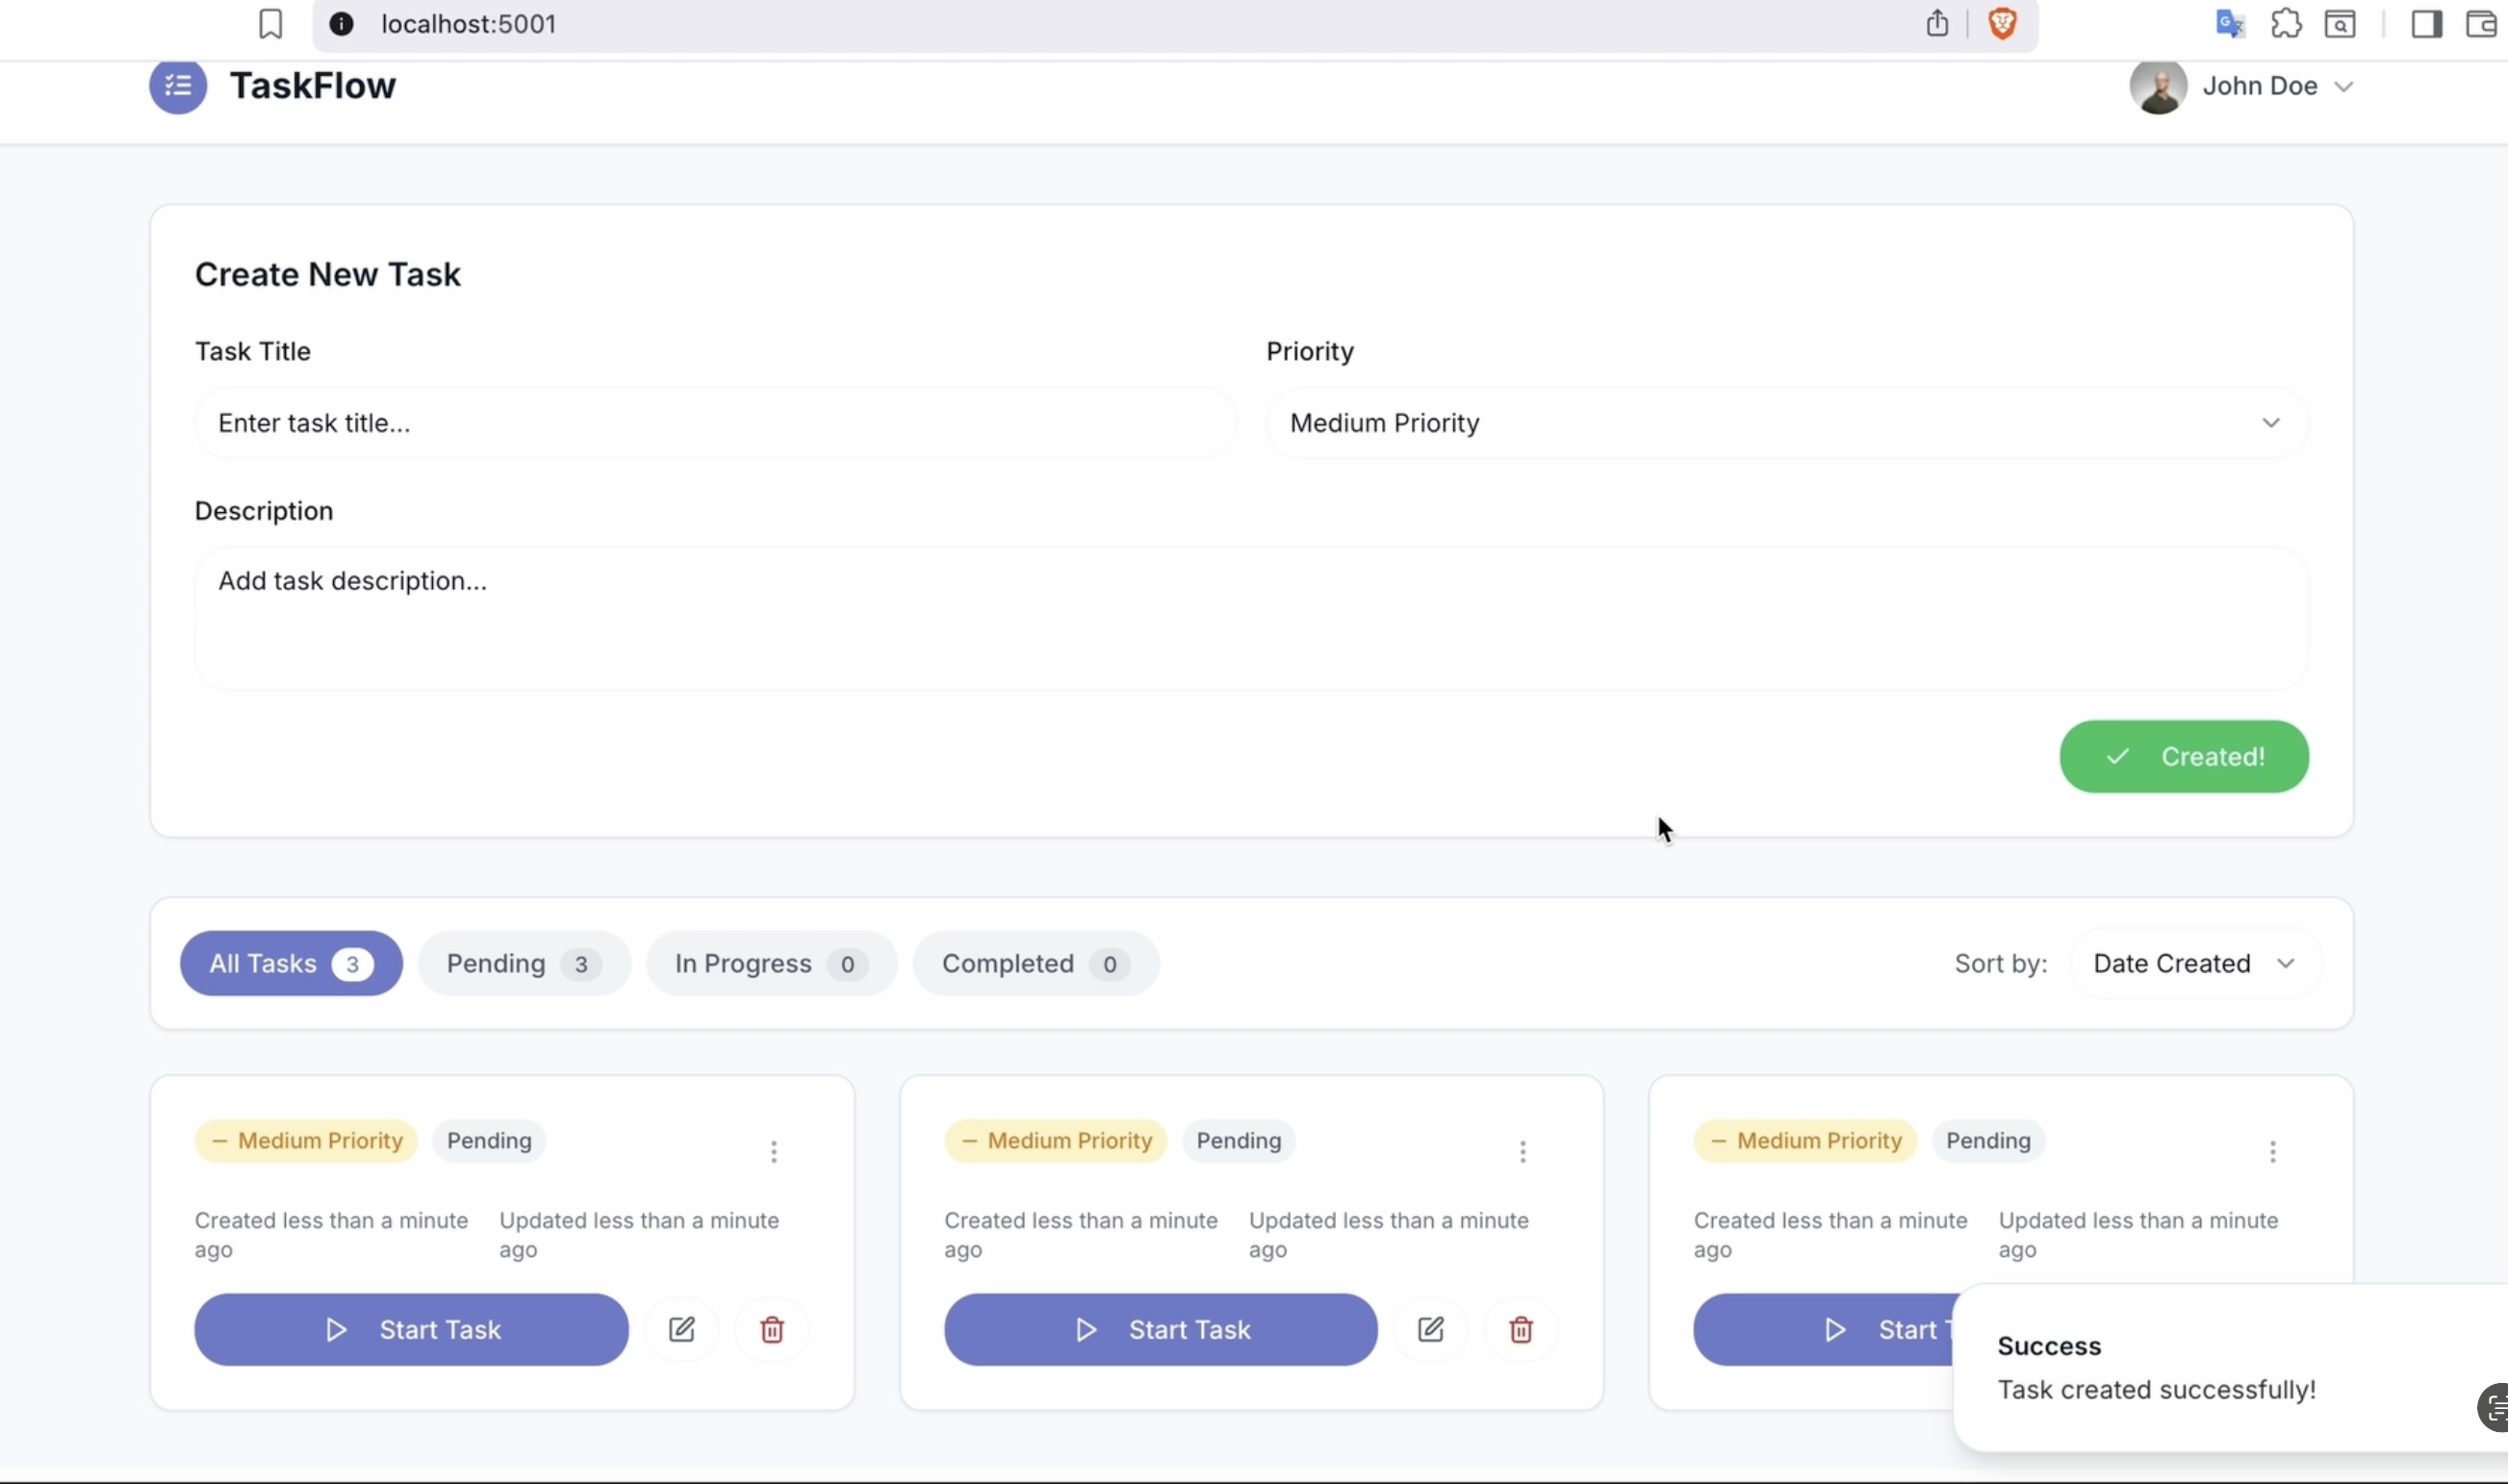This screenshot has width=2508, height=1484.
Task: Open the Date Created sort dropdown
Action: click(2195, 963)
